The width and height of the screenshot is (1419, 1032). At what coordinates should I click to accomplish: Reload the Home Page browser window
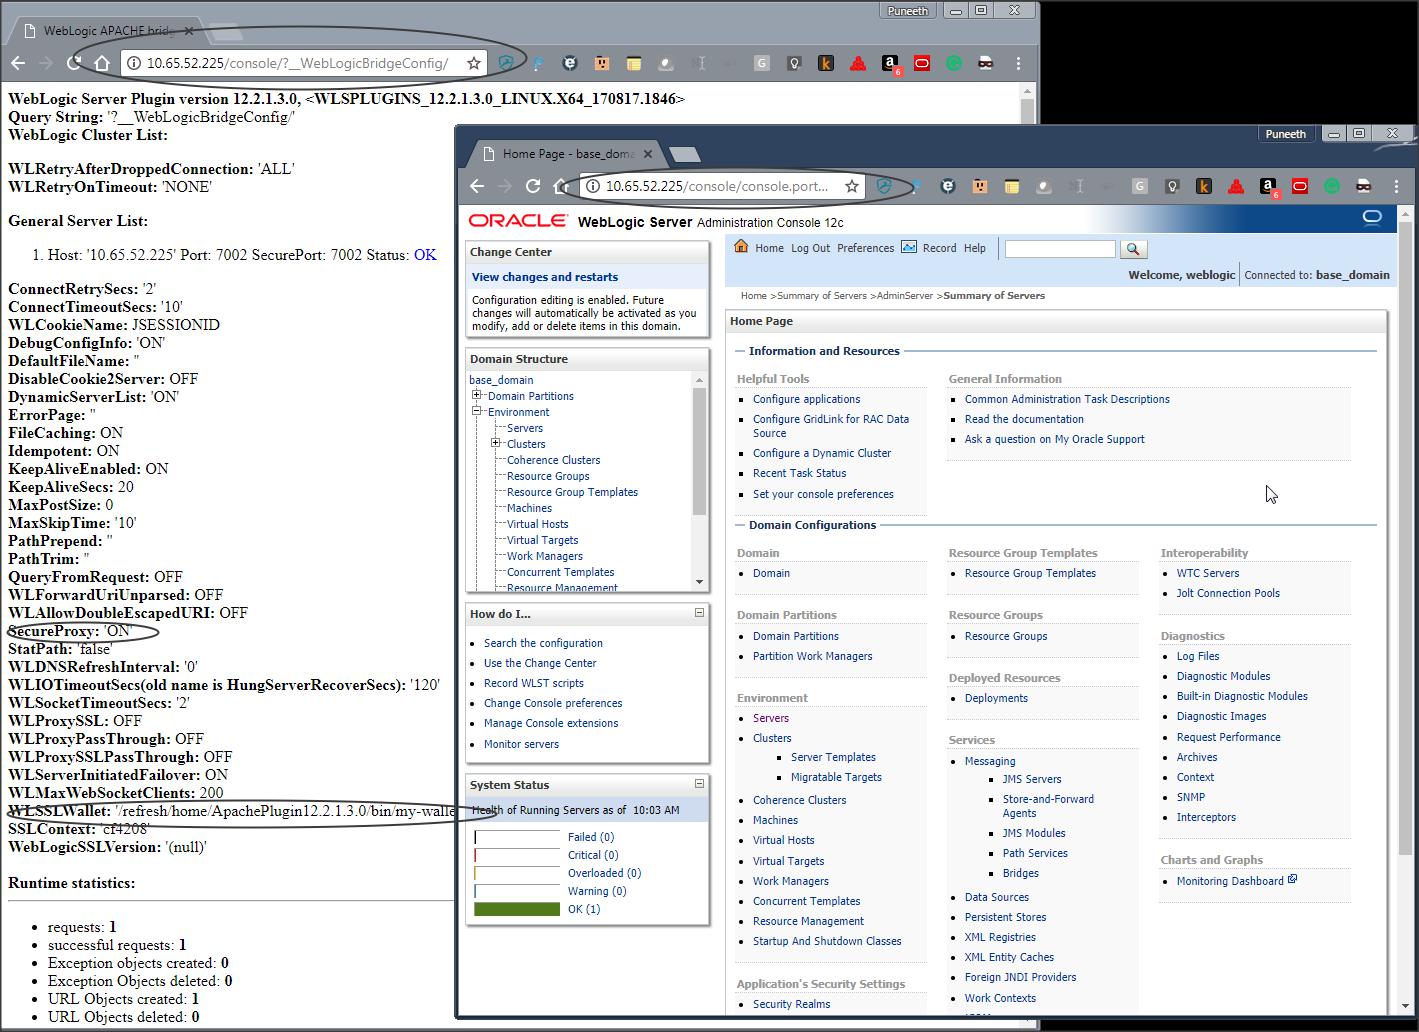(533, 186)
